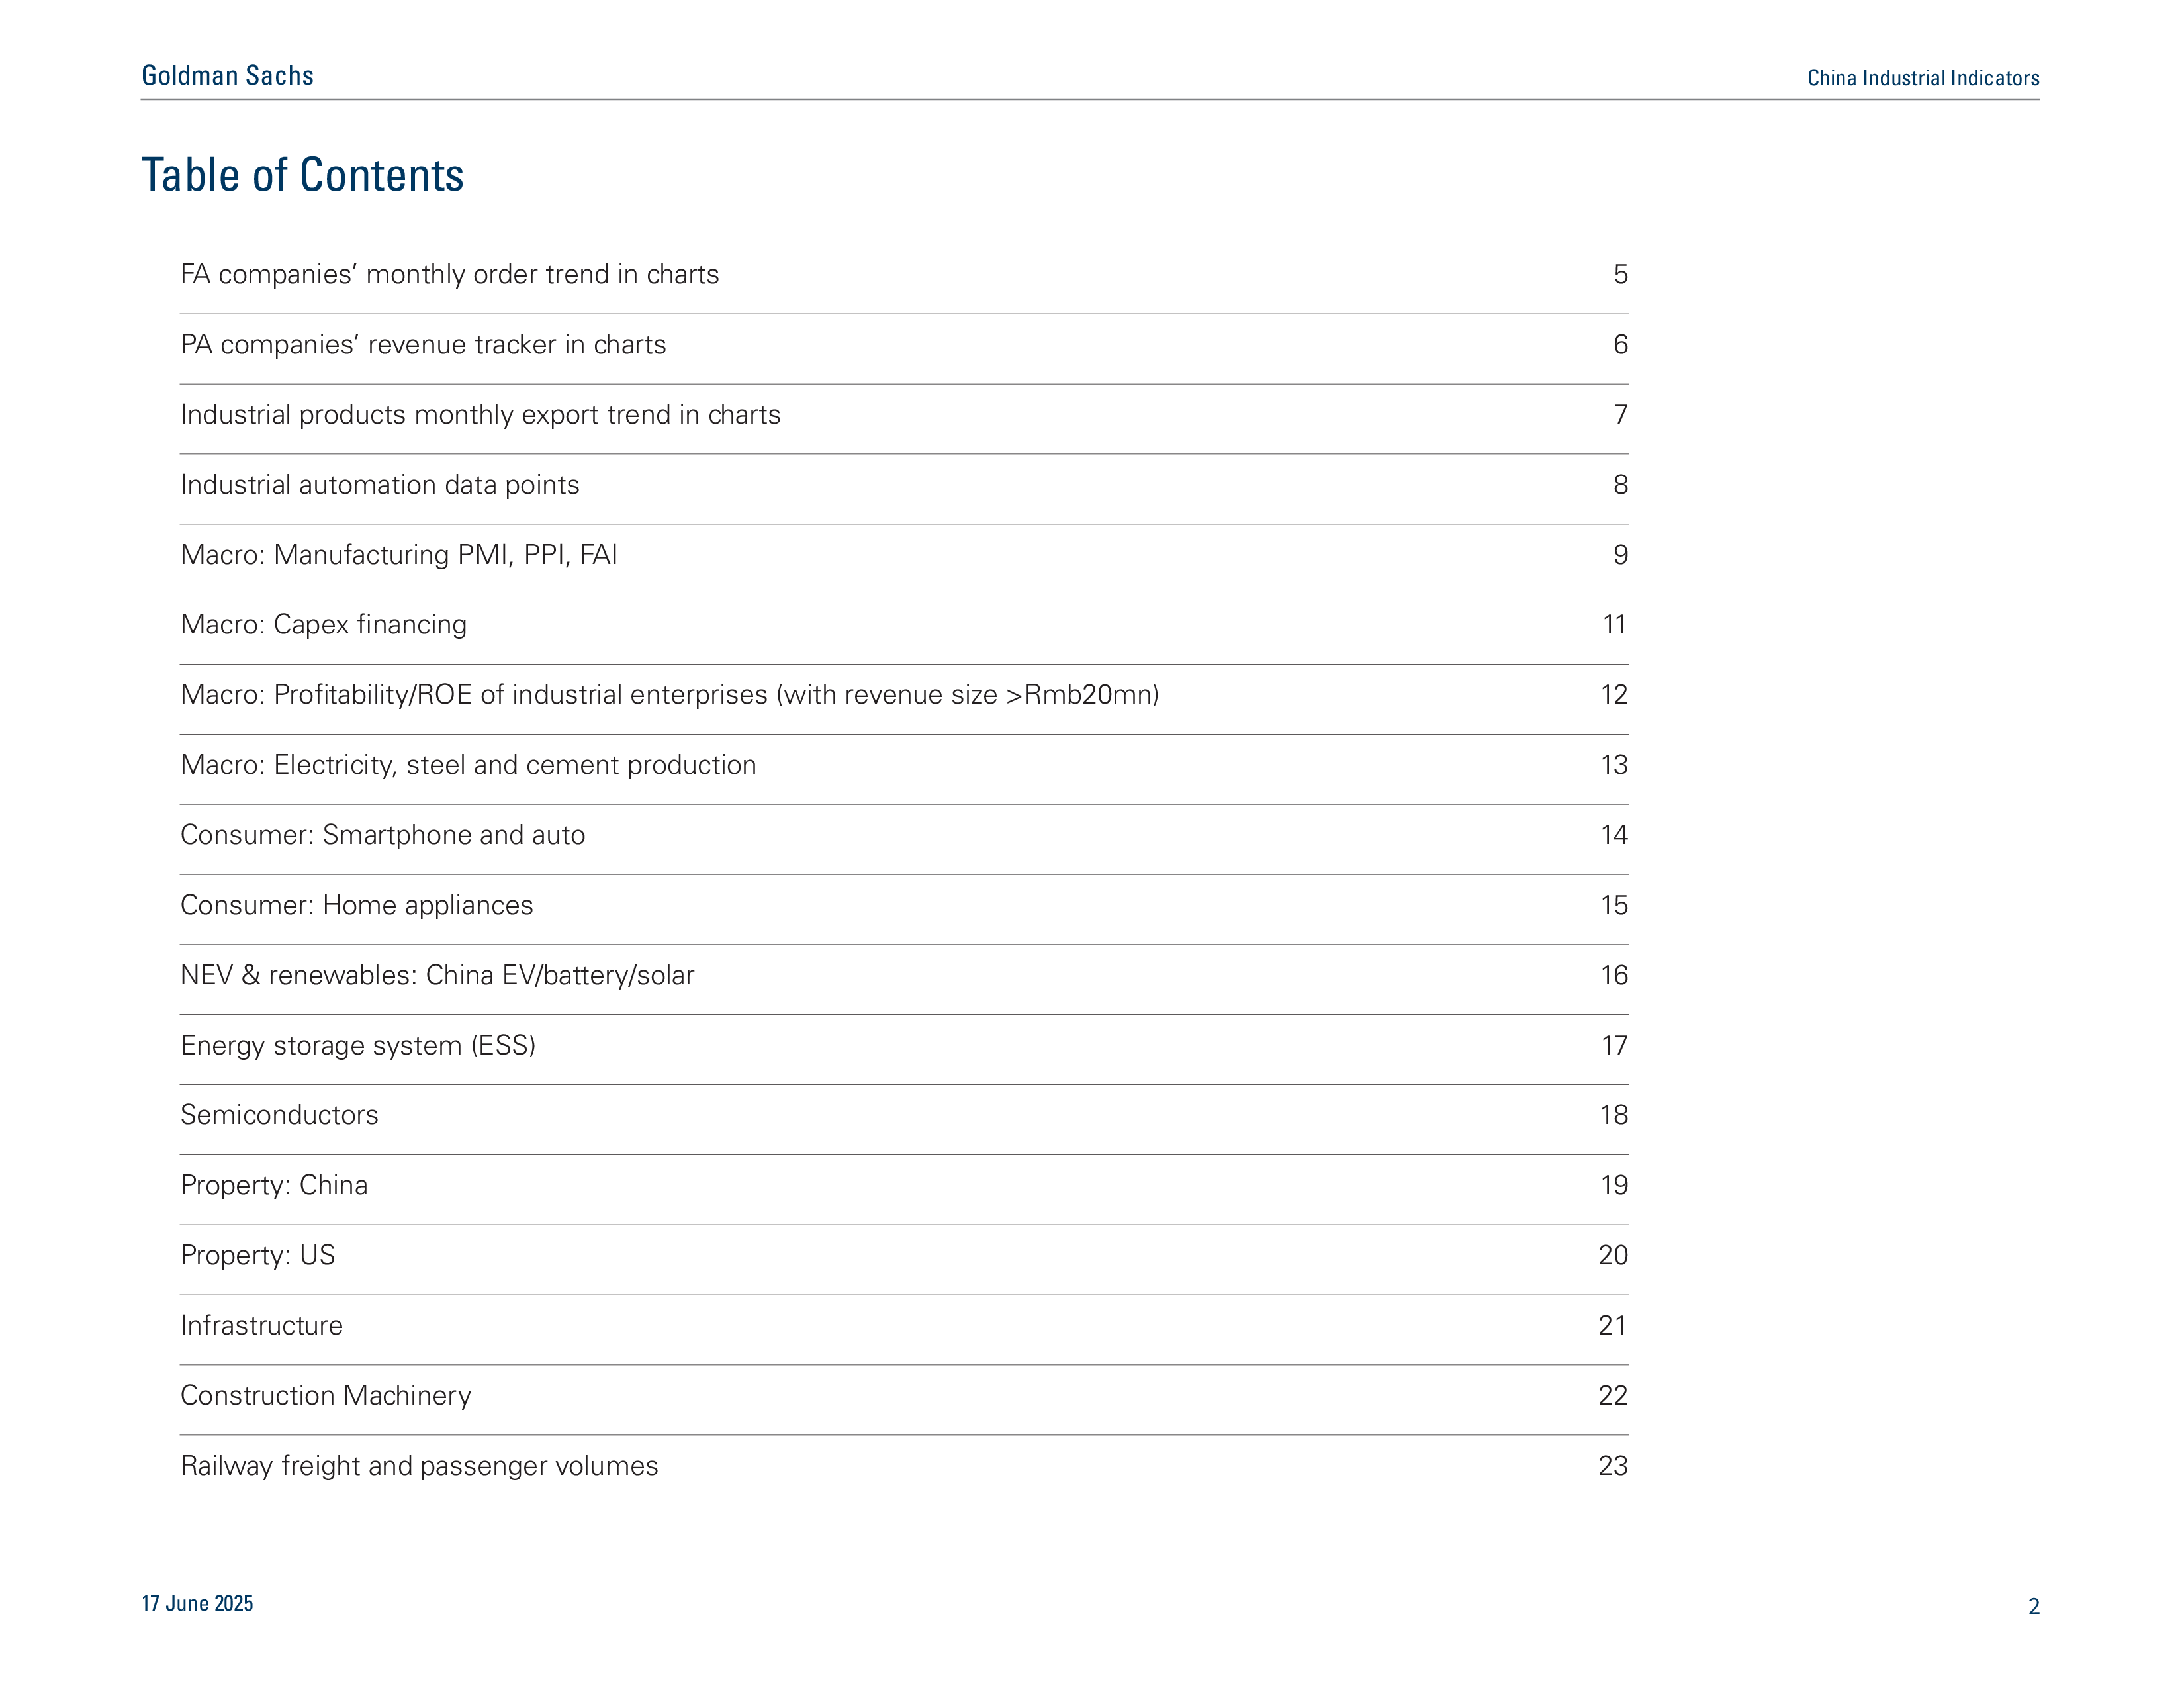The width and height of the screenshot is (2184, 1688).
Task: Click page number 11 in contents
Action: point(1614,624)
